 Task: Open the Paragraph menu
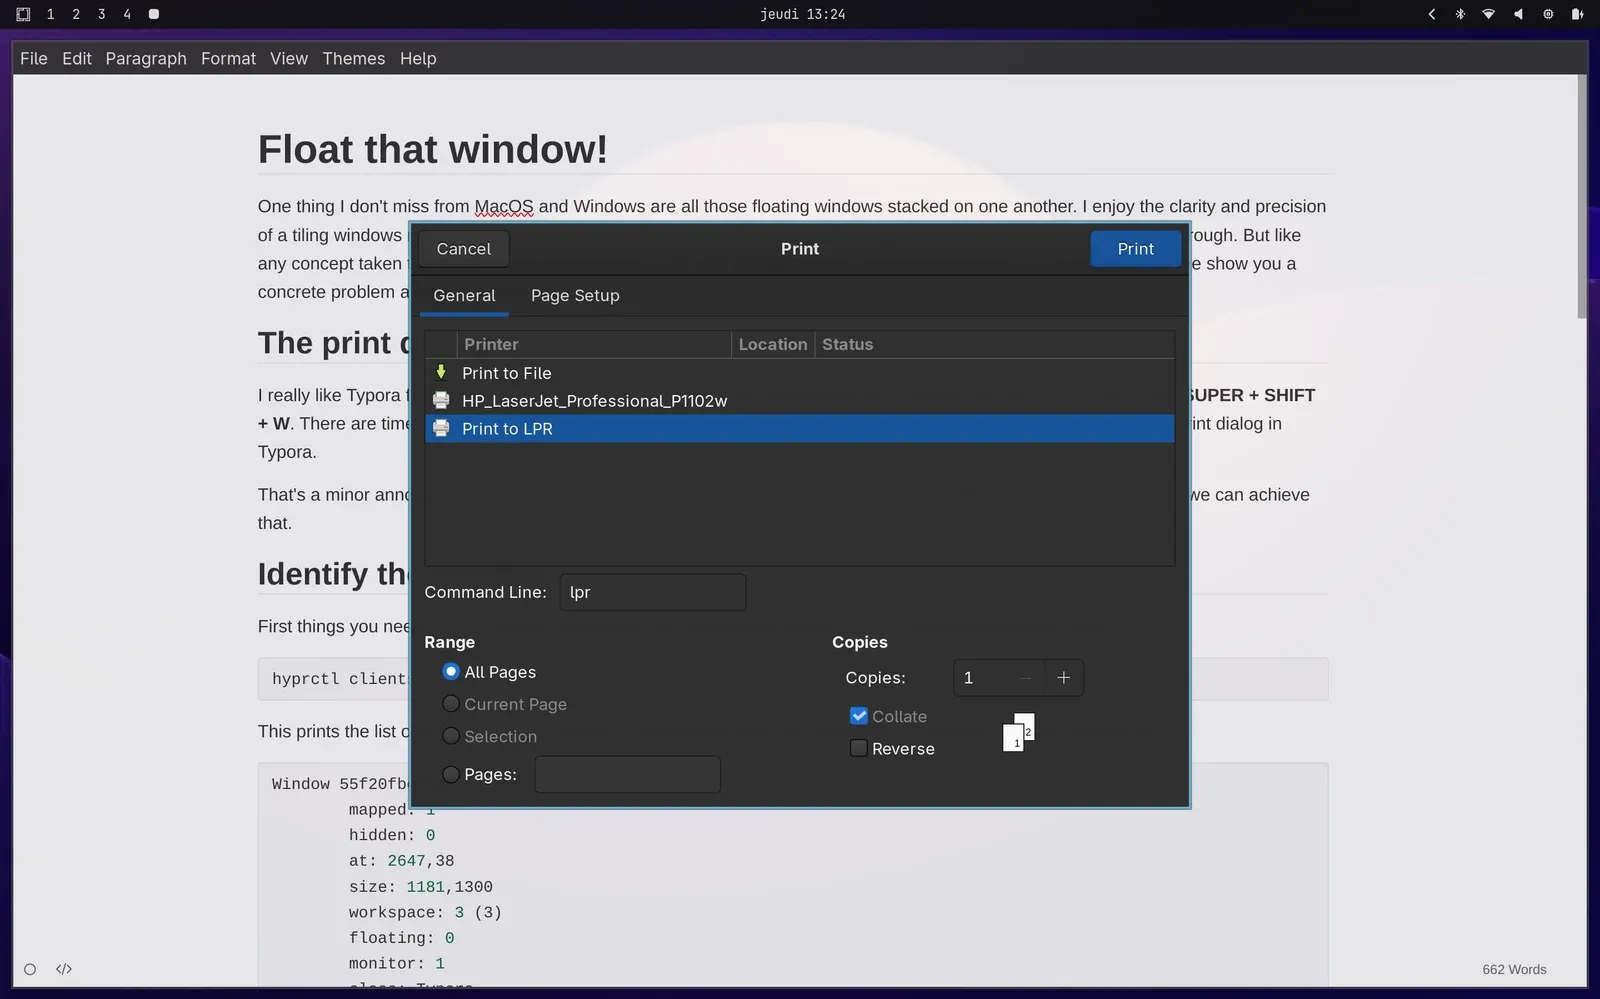coord(146,58)
